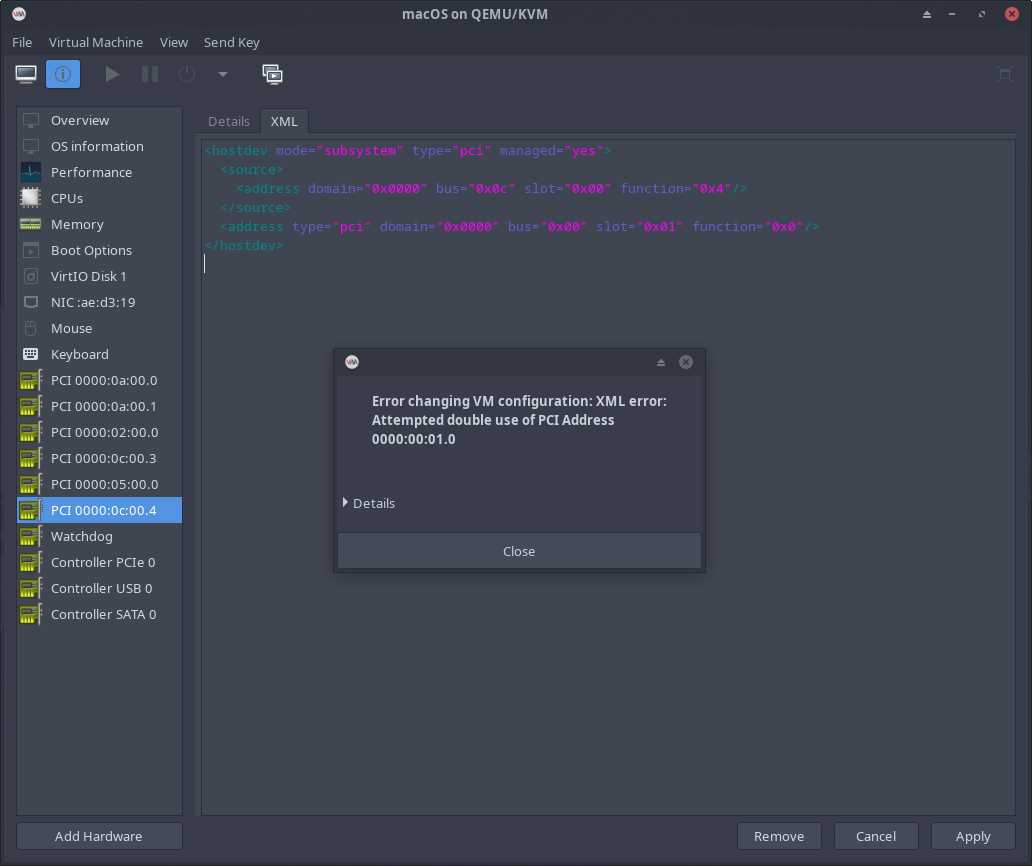Click the fullscreen icon in toolbar
1032x866 pixels.
[x=1005, y=74]
